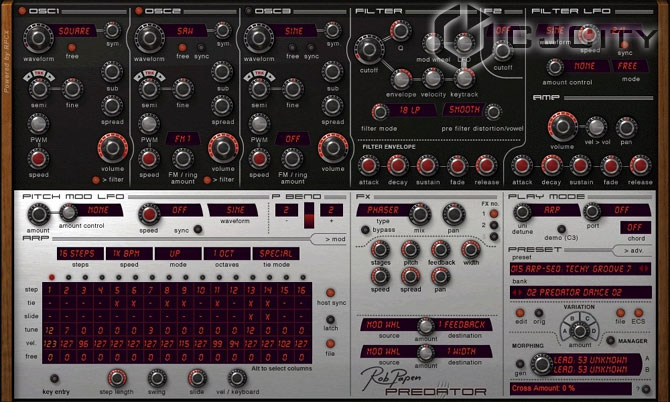Select bank 02 PREDATOR DANCE 02 display
Screen dimensions: 670x402
point(580,293)
